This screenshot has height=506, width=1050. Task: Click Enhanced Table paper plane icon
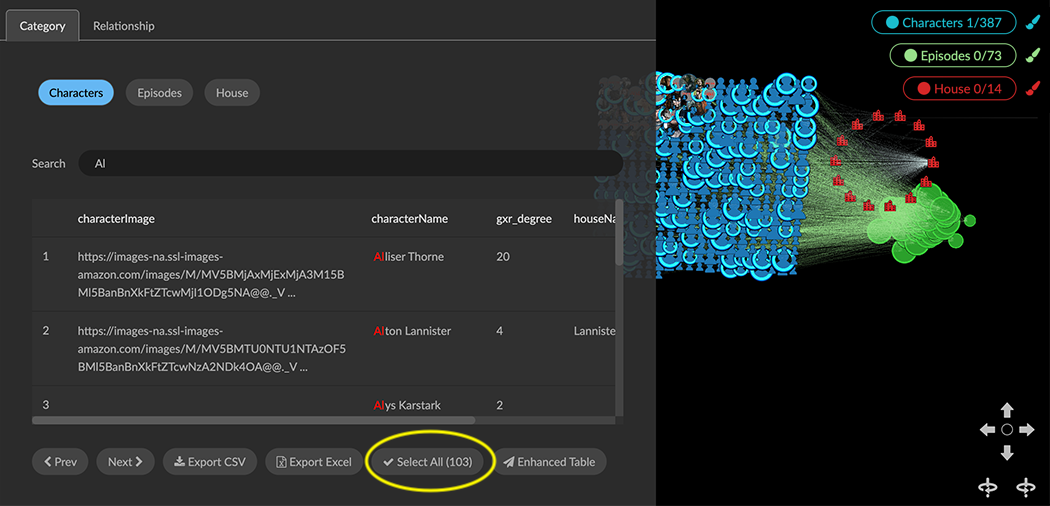tap(509, 462)
